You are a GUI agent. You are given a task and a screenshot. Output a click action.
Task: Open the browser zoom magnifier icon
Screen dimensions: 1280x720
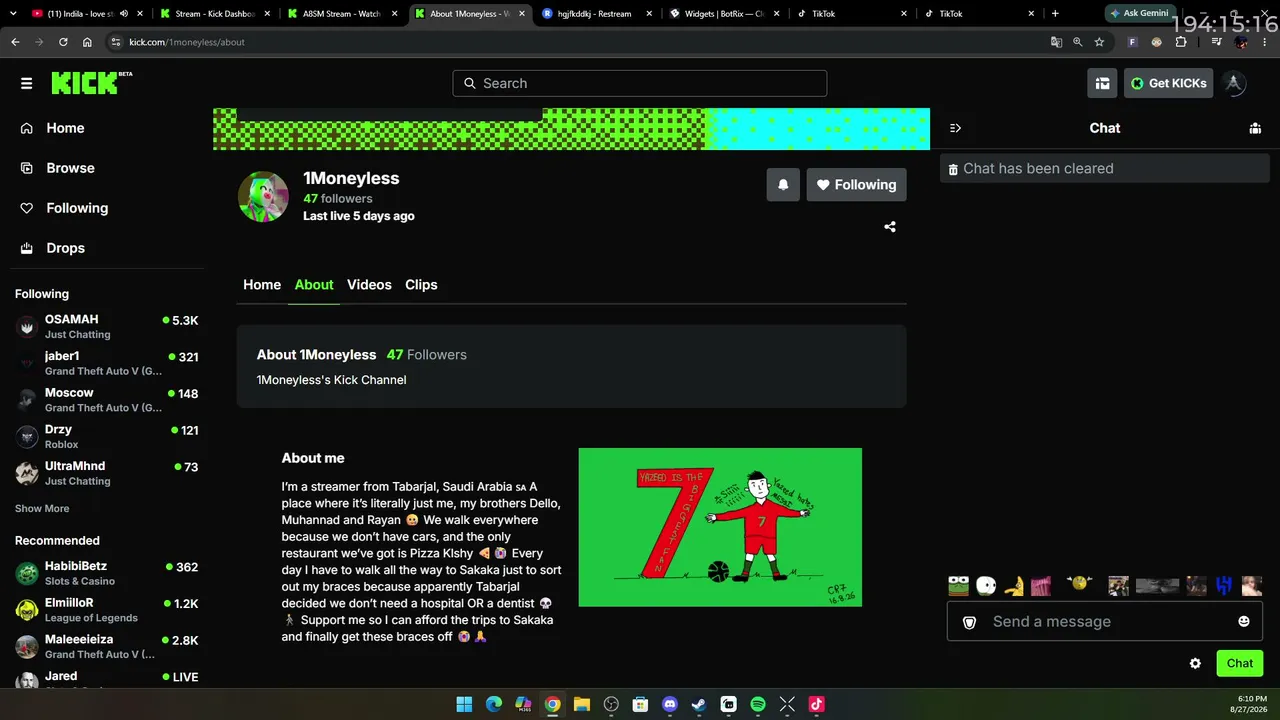coord(1077,42)
